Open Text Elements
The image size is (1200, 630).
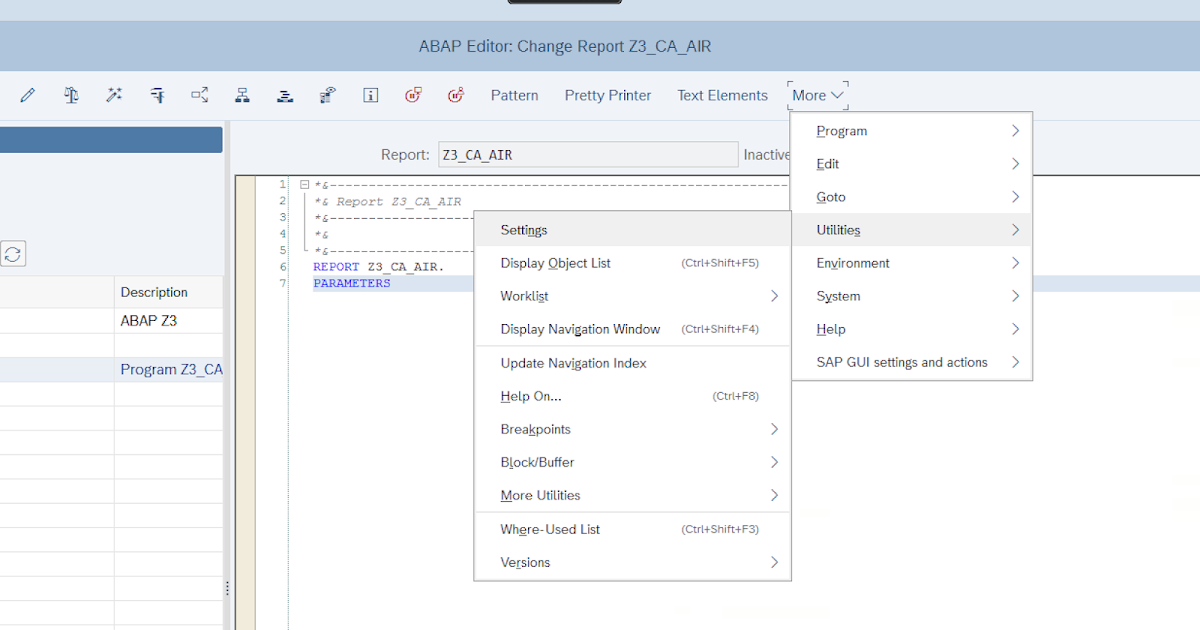[x=722, y=95]
